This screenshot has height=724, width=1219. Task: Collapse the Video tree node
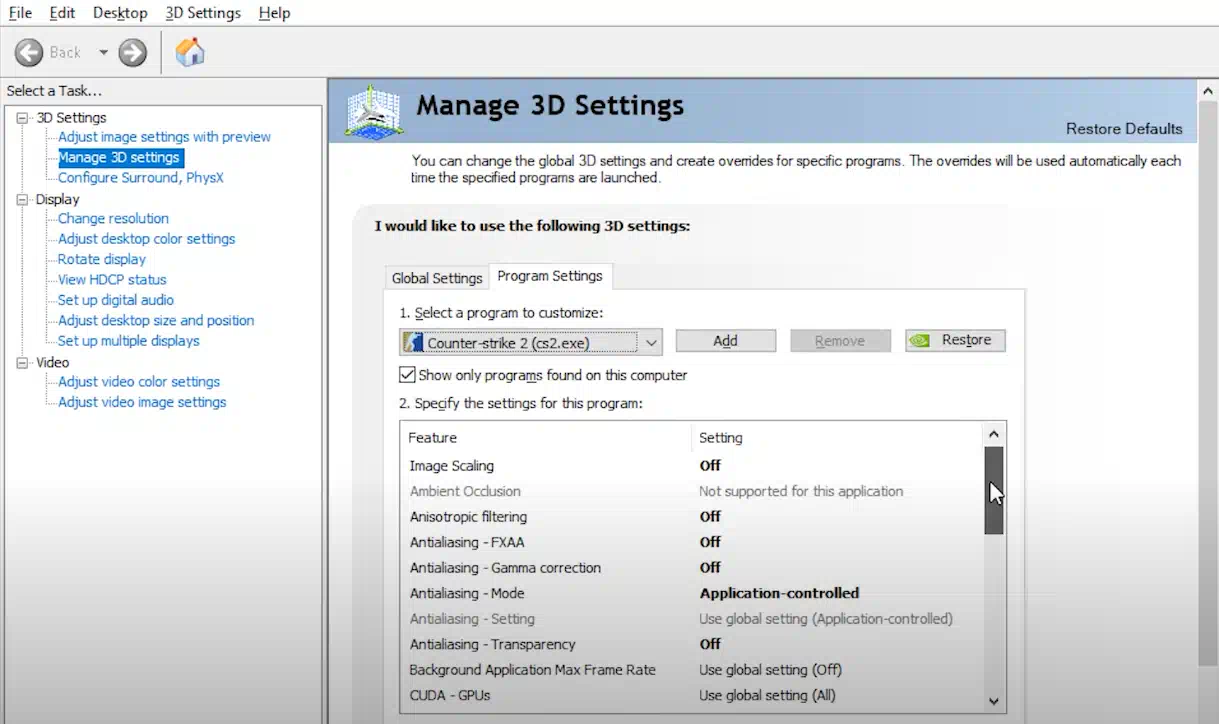[23, 362]
